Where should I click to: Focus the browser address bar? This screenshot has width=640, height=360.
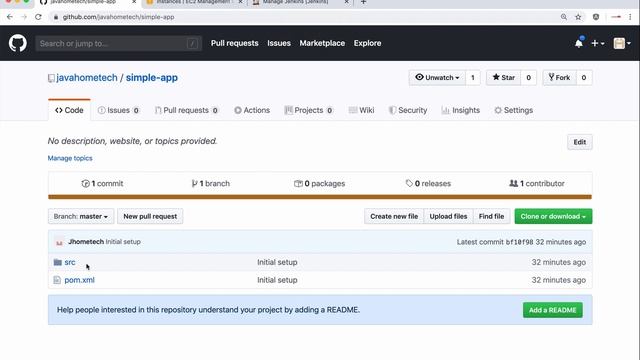tap(302, 17)
